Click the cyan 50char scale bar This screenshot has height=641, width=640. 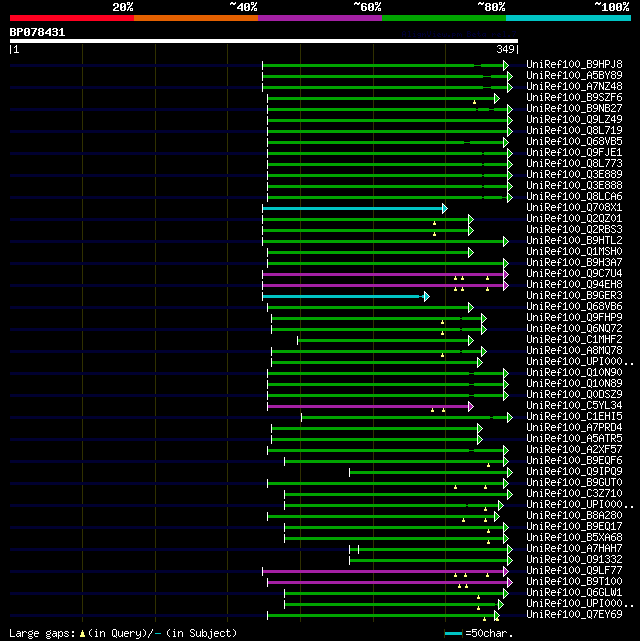pyautogui.click(x=453, y=634)
